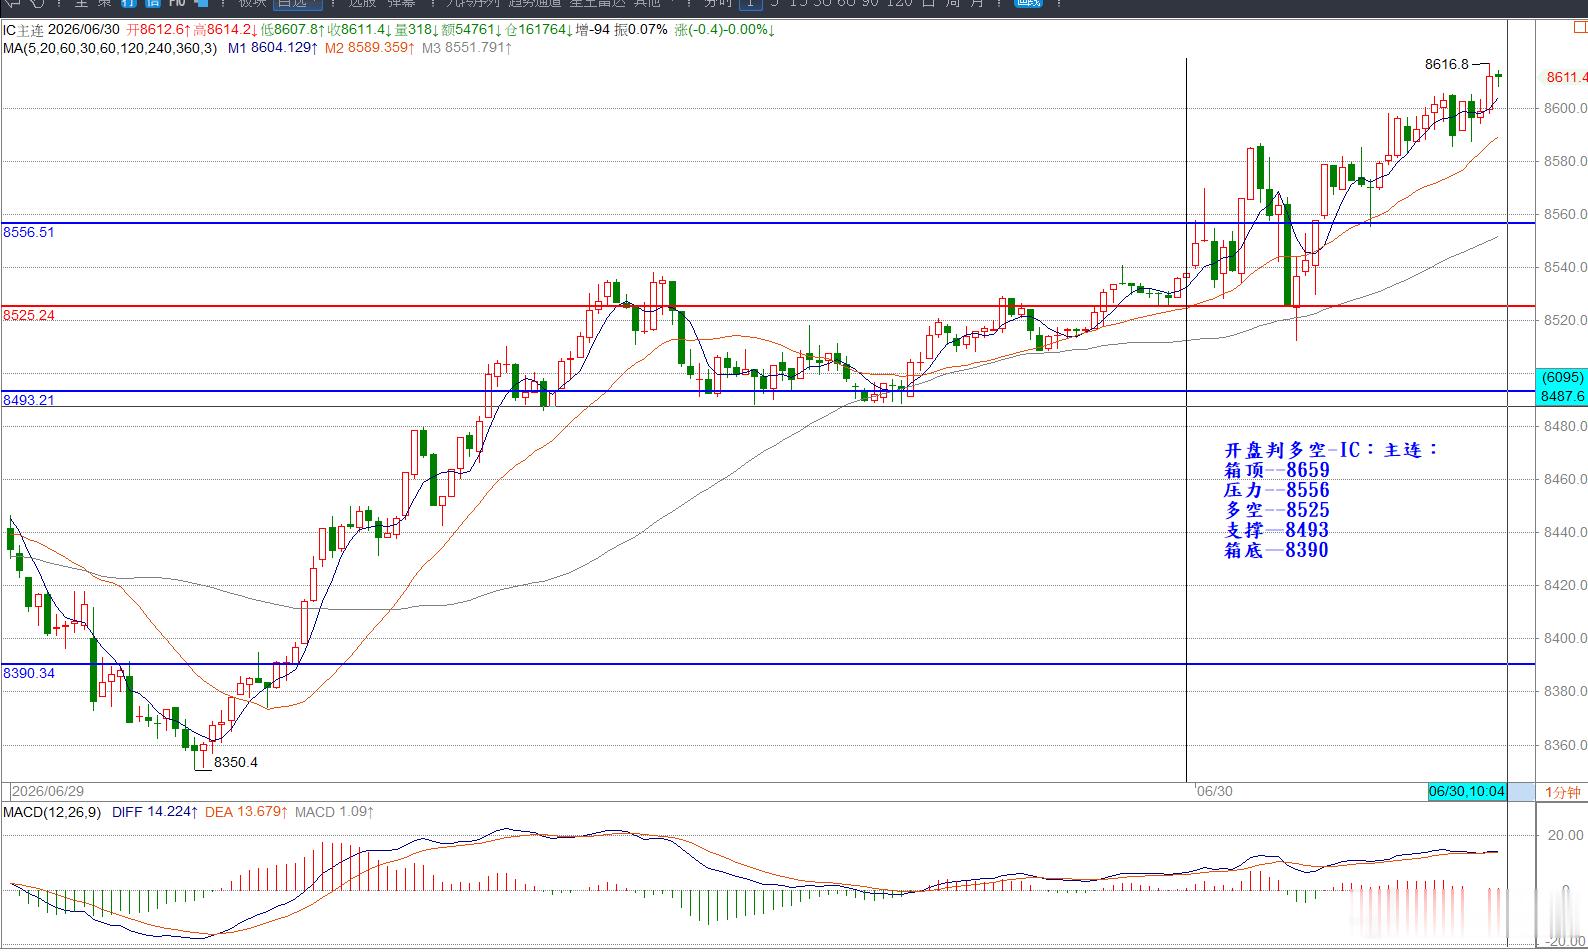Click the 8616.8 session high marker
The width and height of the screenshot is (1588, 952).
[x=1447, y=64]
